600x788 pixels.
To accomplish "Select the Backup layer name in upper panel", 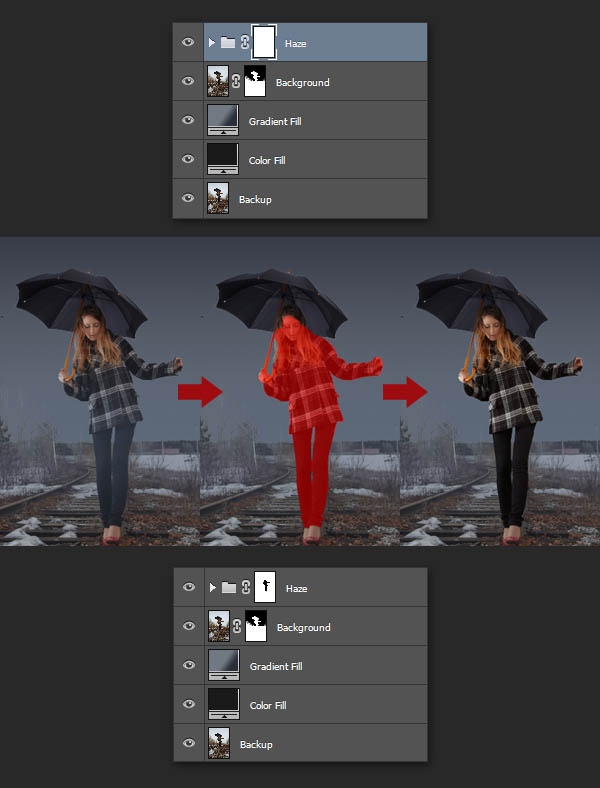I will pos(255,200).
